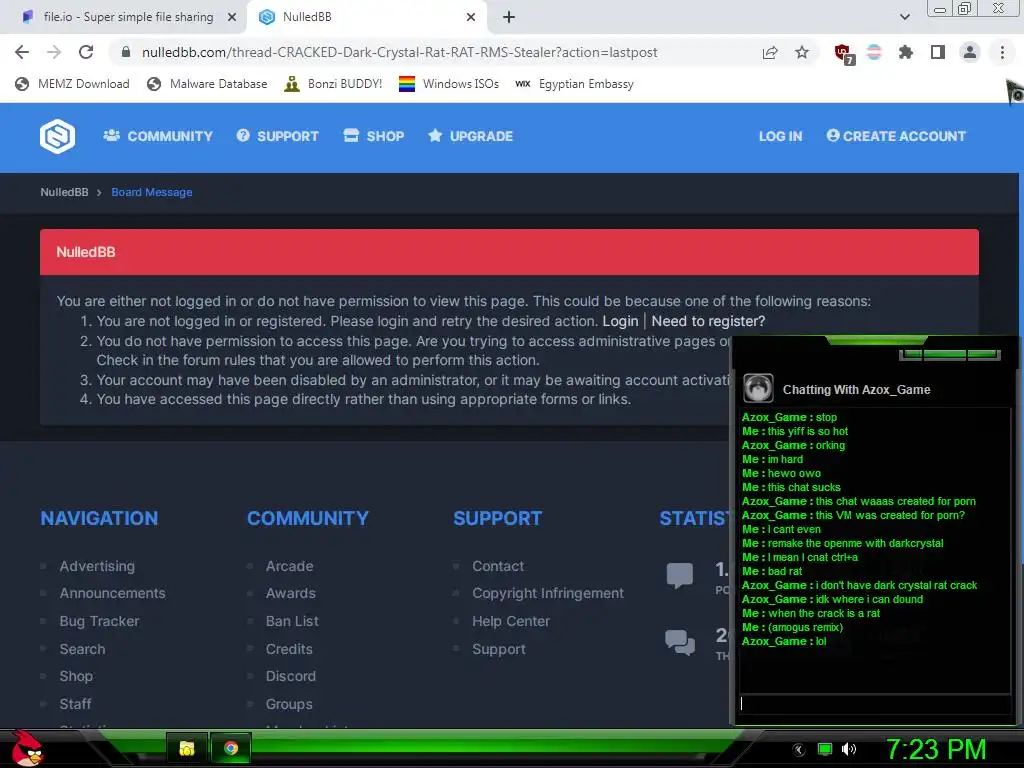Click the chat message input field
The height and width of the screenshot is (768, 1024).
point(874,704)
